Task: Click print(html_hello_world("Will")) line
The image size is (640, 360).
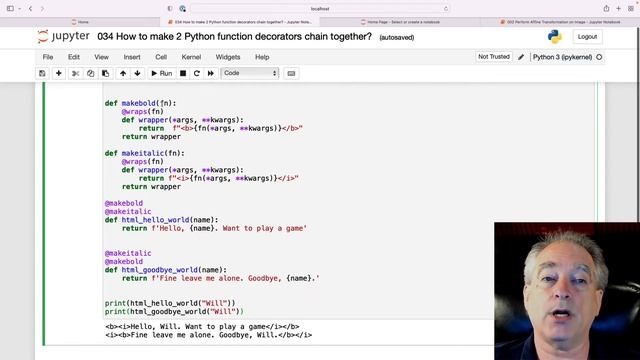Action: tap(170, 303)
